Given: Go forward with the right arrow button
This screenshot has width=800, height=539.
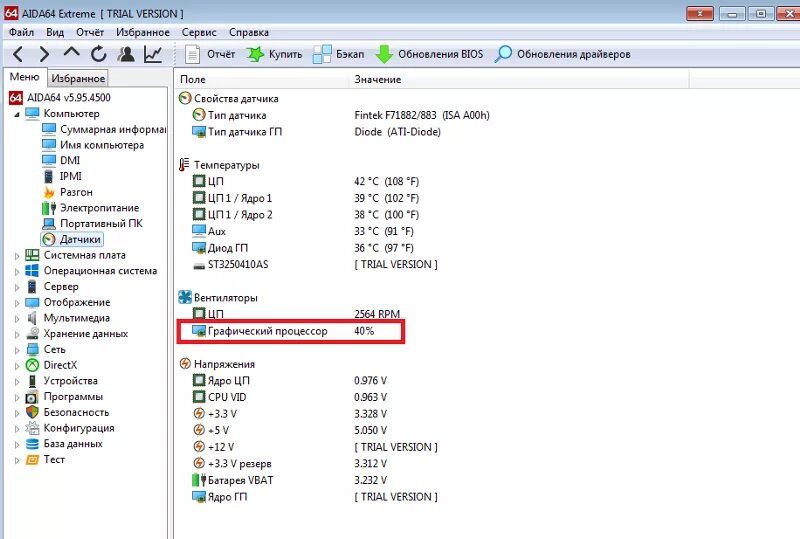Looking at the screenshot, I should tap(44, 54).
